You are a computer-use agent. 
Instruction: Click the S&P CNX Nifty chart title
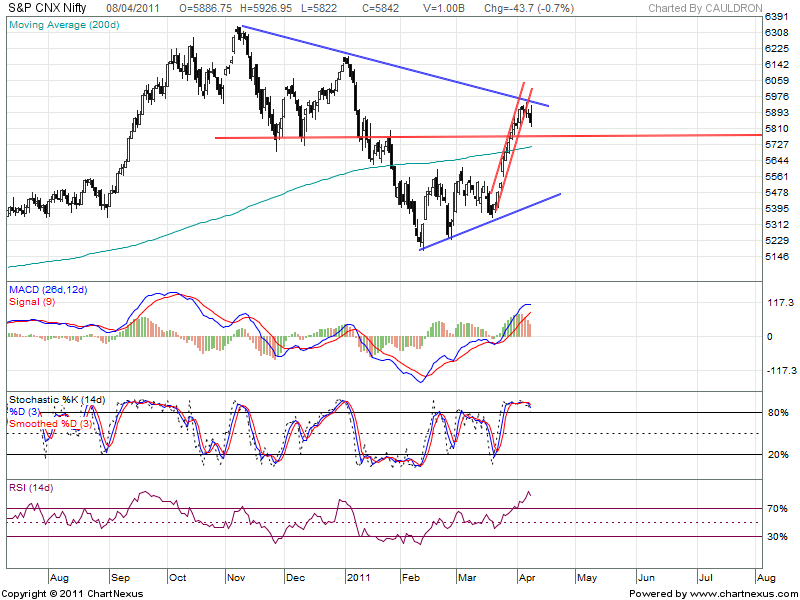pyautogui.click(x=50, y=7)
